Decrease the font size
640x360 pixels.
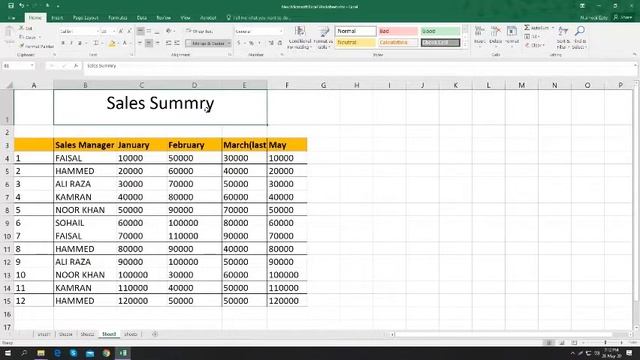(129, 31)
